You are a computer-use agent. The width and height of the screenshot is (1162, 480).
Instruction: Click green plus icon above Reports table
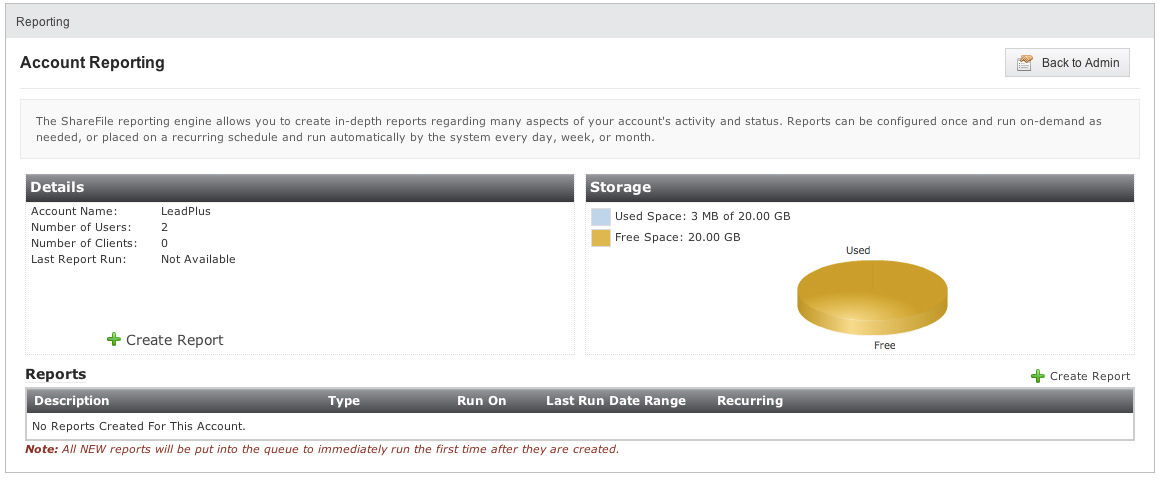tap(1038, 376)
